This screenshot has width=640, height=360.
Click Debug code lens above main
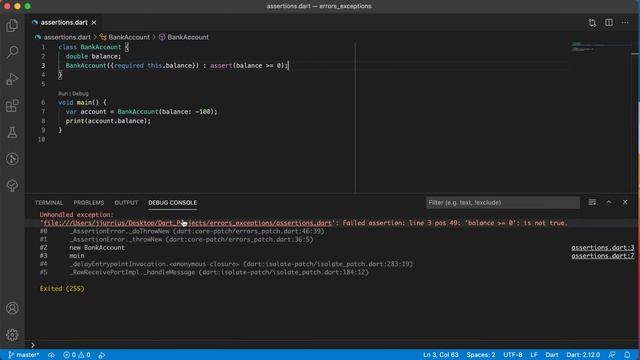[x=80, y=93]
